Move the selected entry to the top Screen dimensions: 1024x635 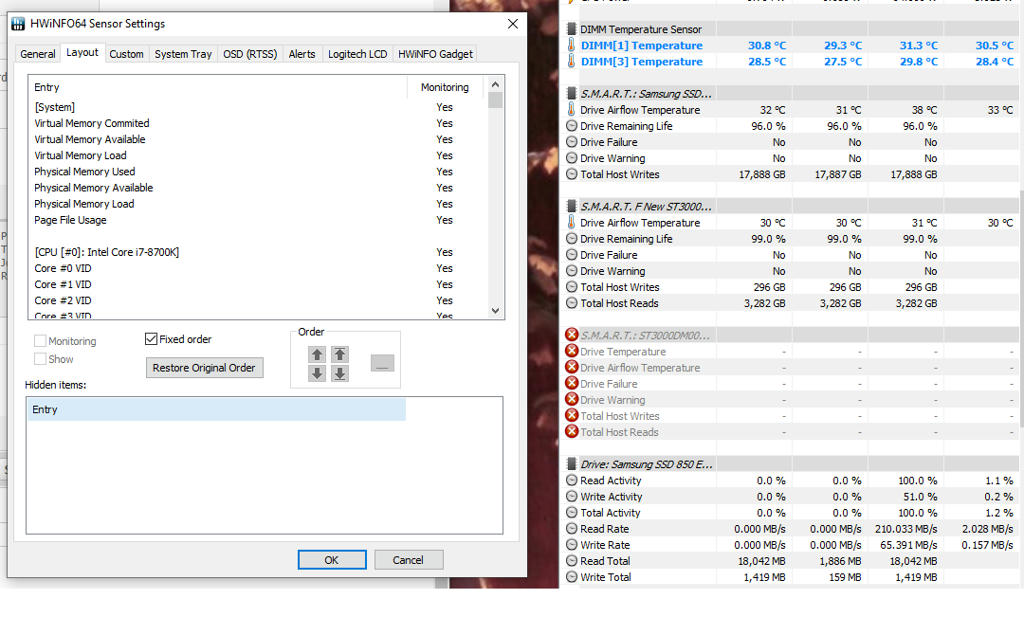[340, 355]
